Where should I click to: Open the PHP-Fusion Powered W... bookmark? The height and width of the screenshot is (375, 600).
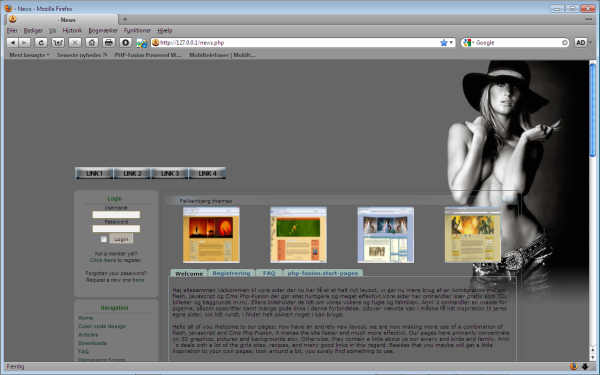point(148,55)
